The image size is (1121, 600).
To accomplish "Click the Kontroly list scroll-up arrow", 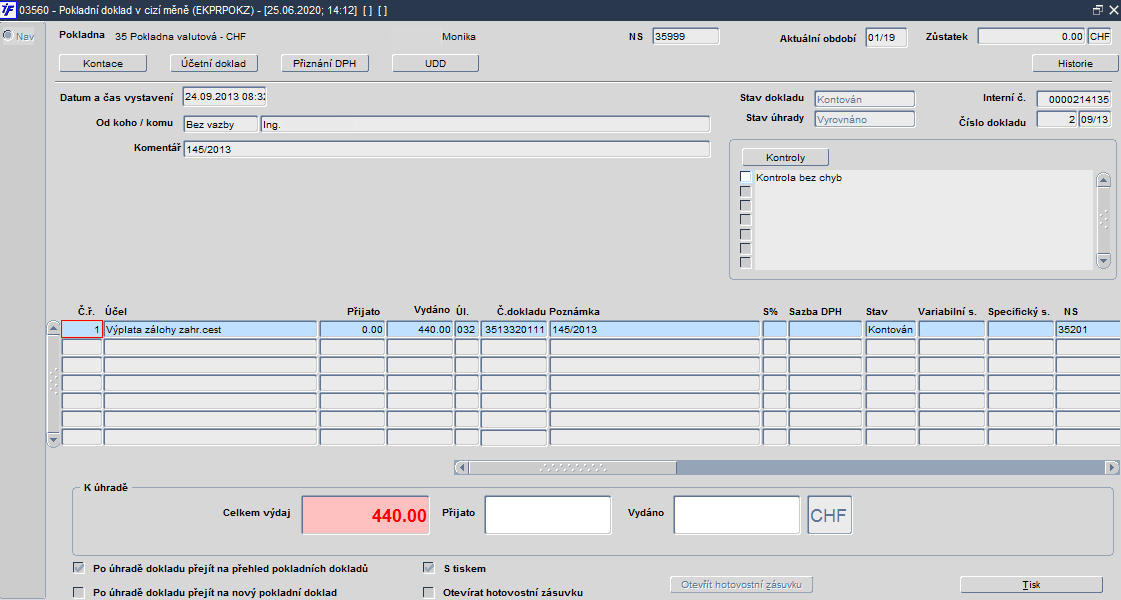I will click(x=1103, y=179).
